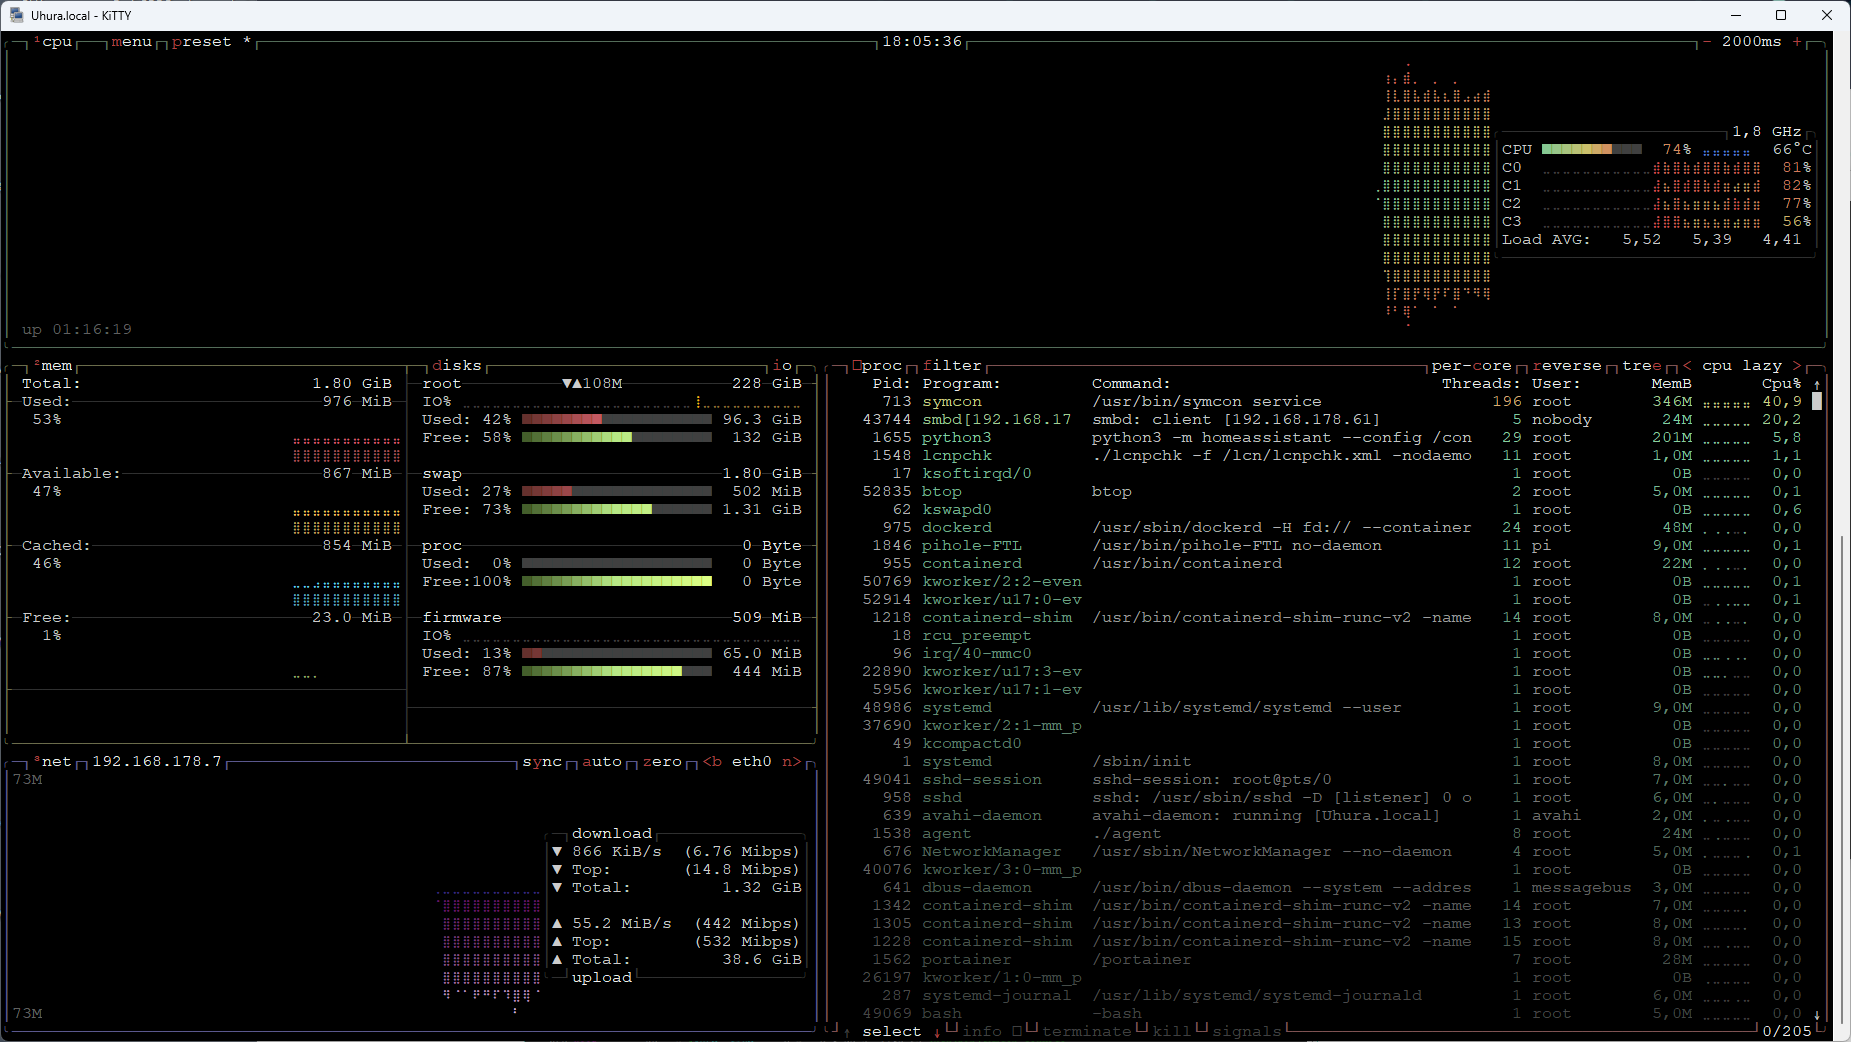The width and height of the screenshot is (1851, 1042).
Task: Click next sort column right arrow
Action: [1797, 366]
